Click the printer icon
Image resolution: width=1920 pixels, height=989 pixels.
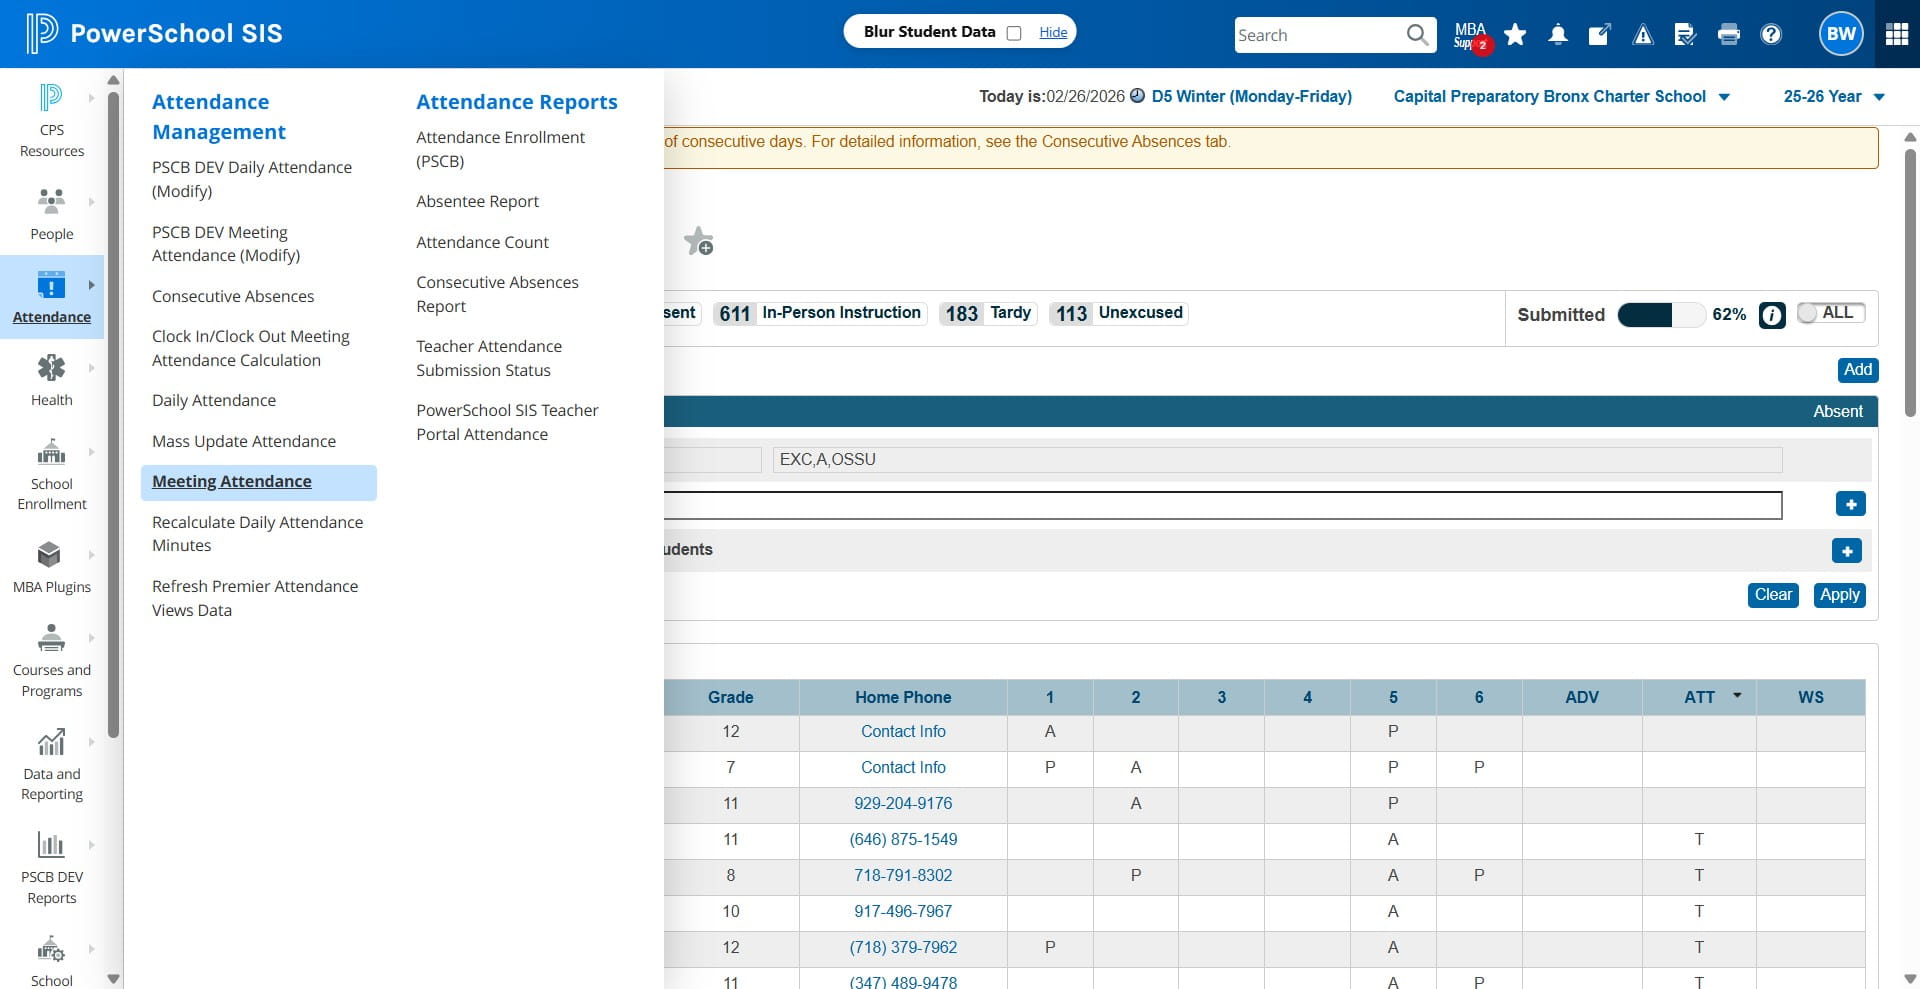(1728, 35)
